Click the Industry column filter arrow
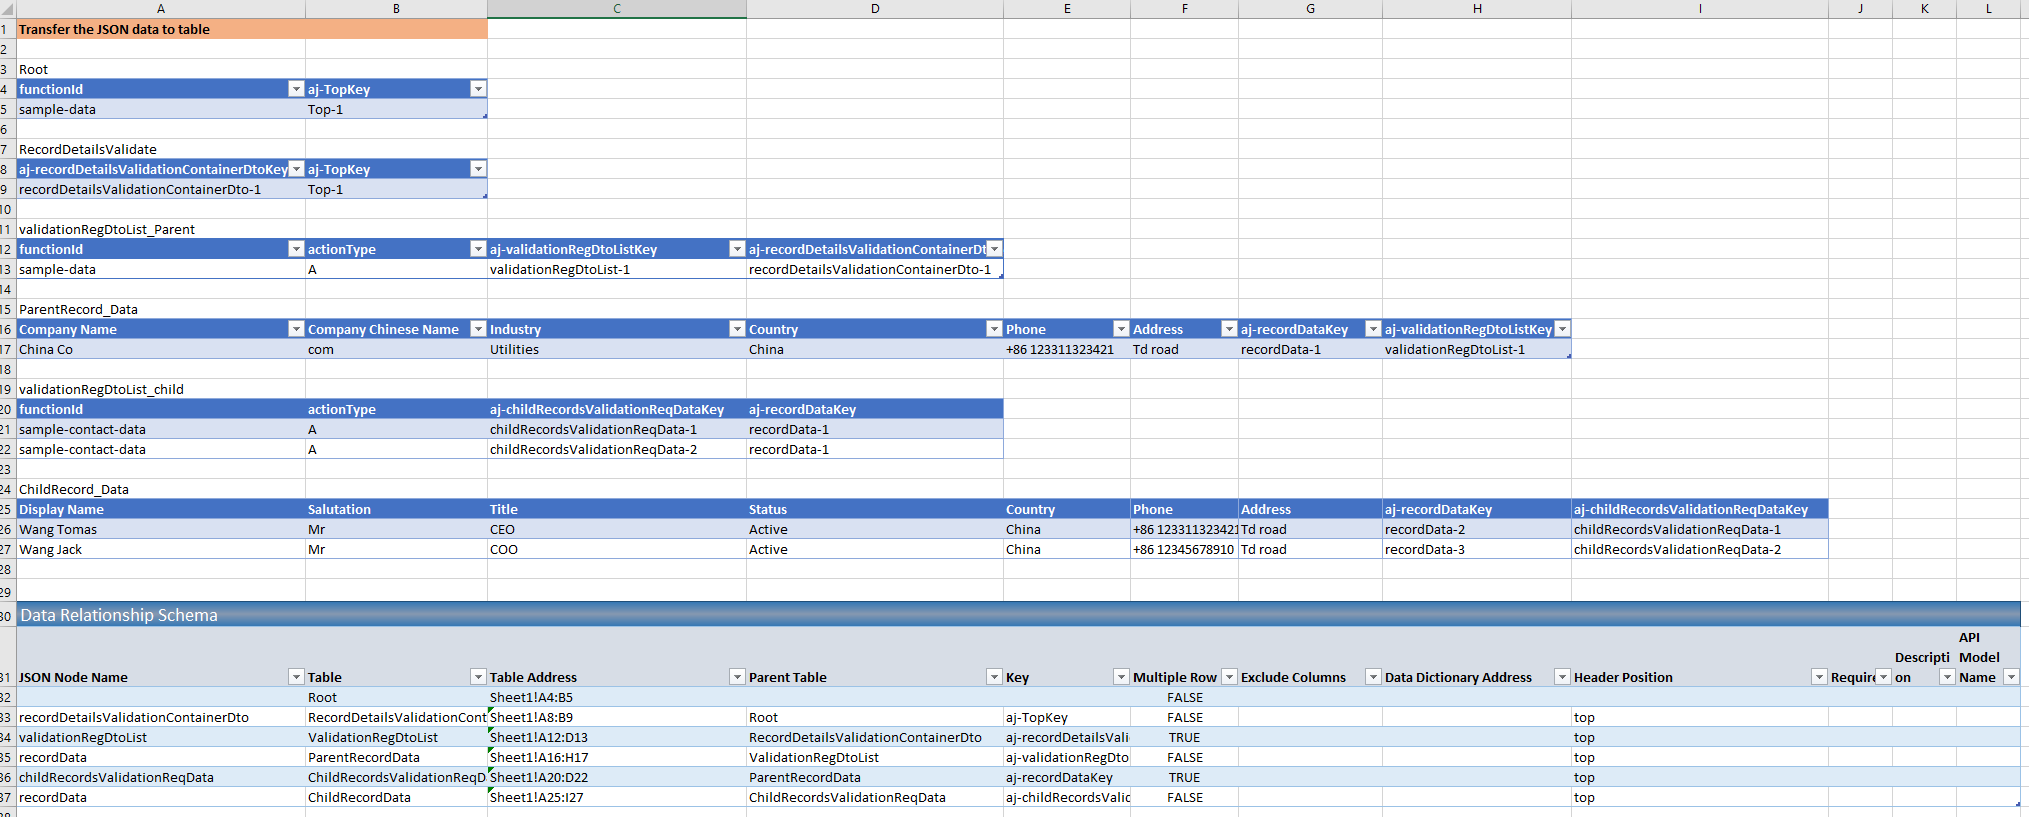This screenshot has width=2029, height=817. click(x=737, y=329)
